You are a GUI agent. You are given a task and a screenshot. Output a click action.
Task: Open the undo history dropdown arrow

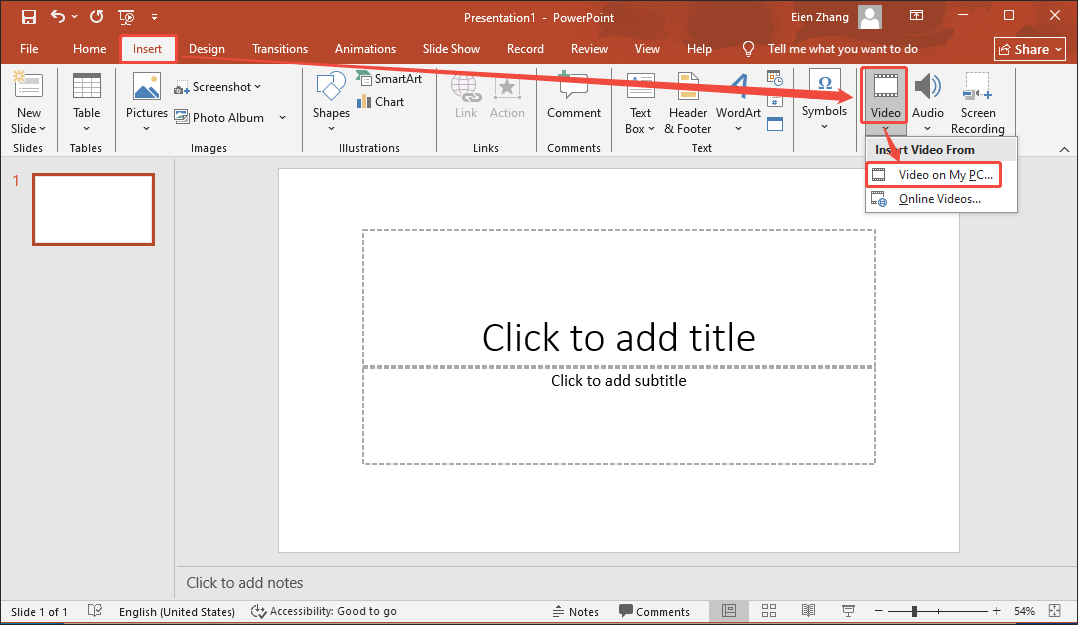tap(74, 17)
